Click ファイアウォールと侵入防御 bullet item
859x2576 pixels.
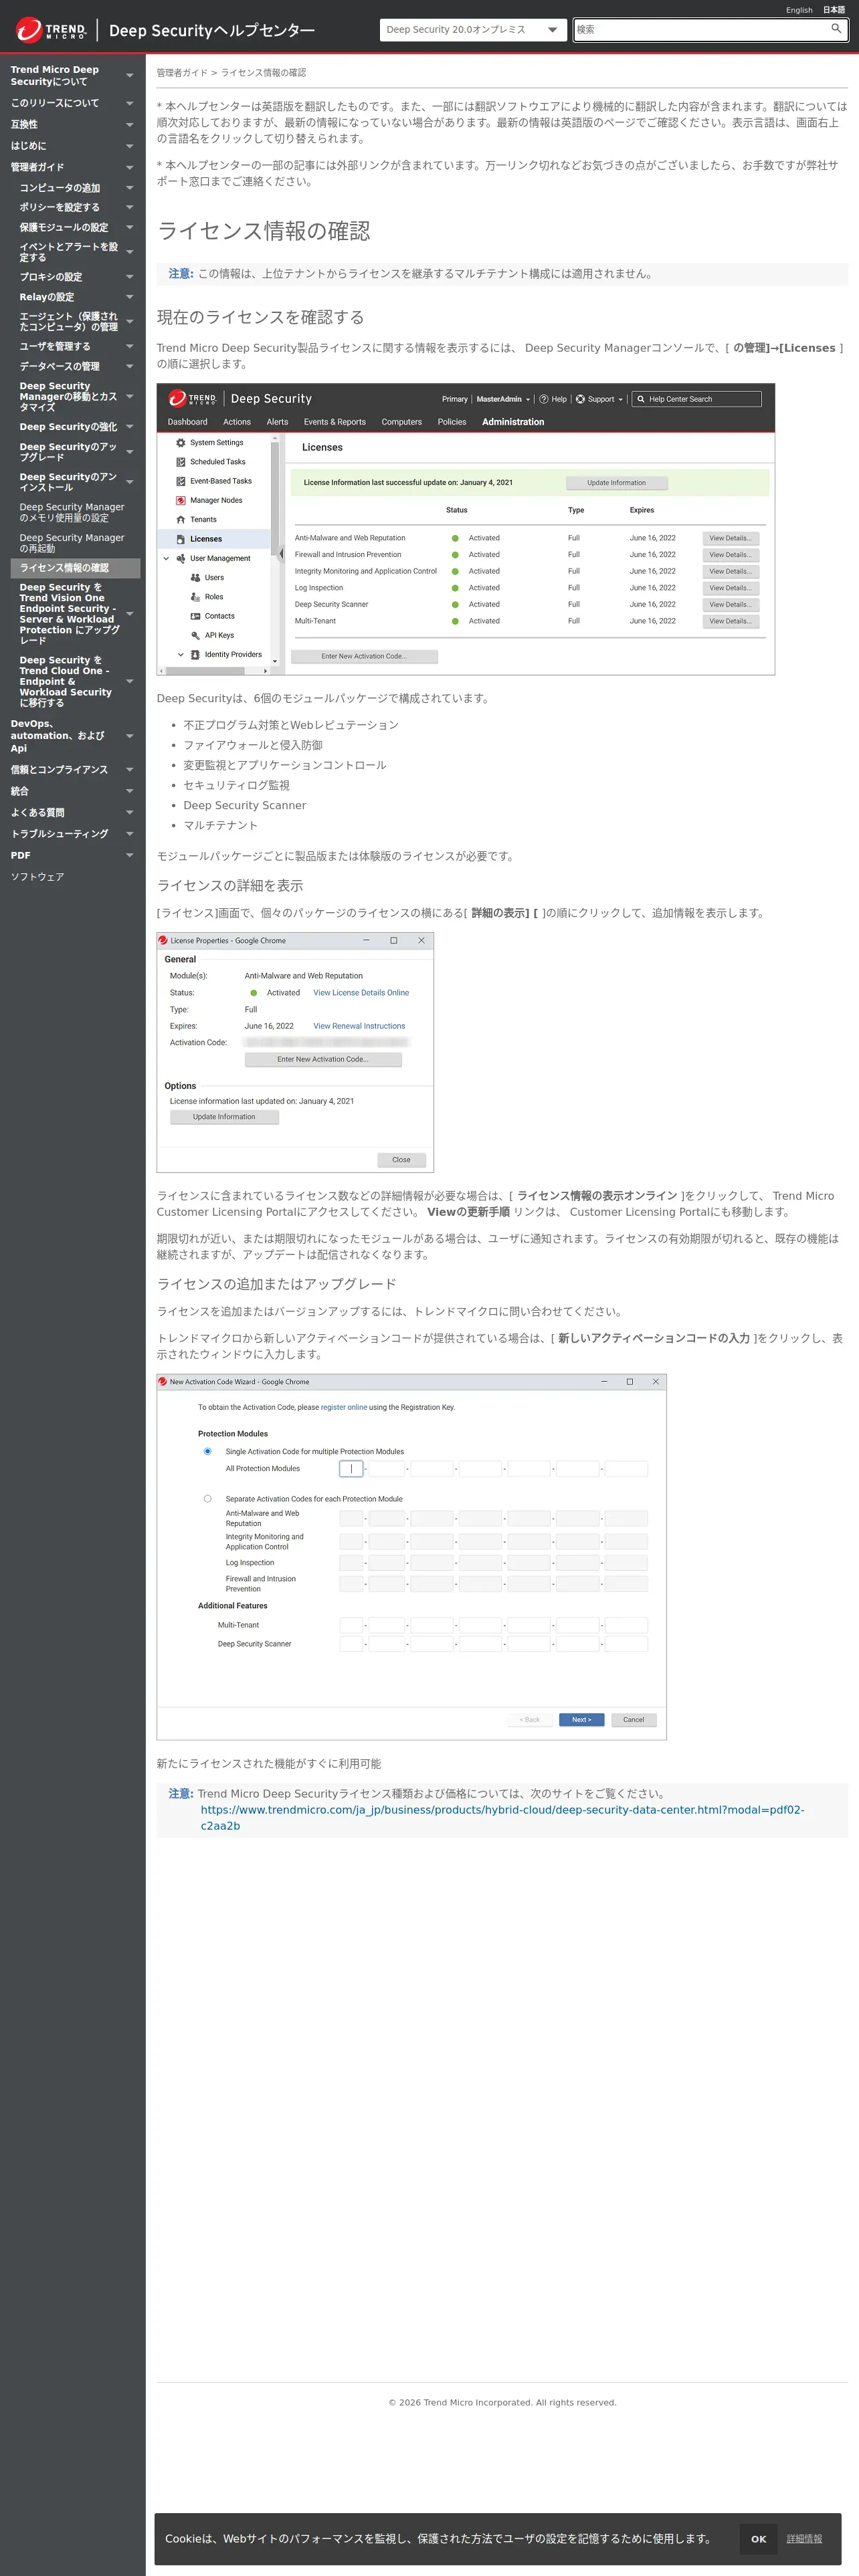[253, 745]
